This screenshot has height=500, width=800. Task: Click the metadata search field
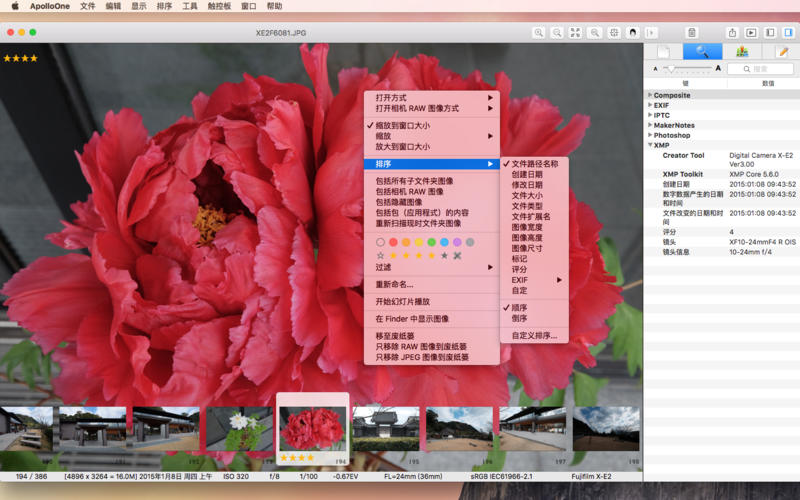point(760,69)
